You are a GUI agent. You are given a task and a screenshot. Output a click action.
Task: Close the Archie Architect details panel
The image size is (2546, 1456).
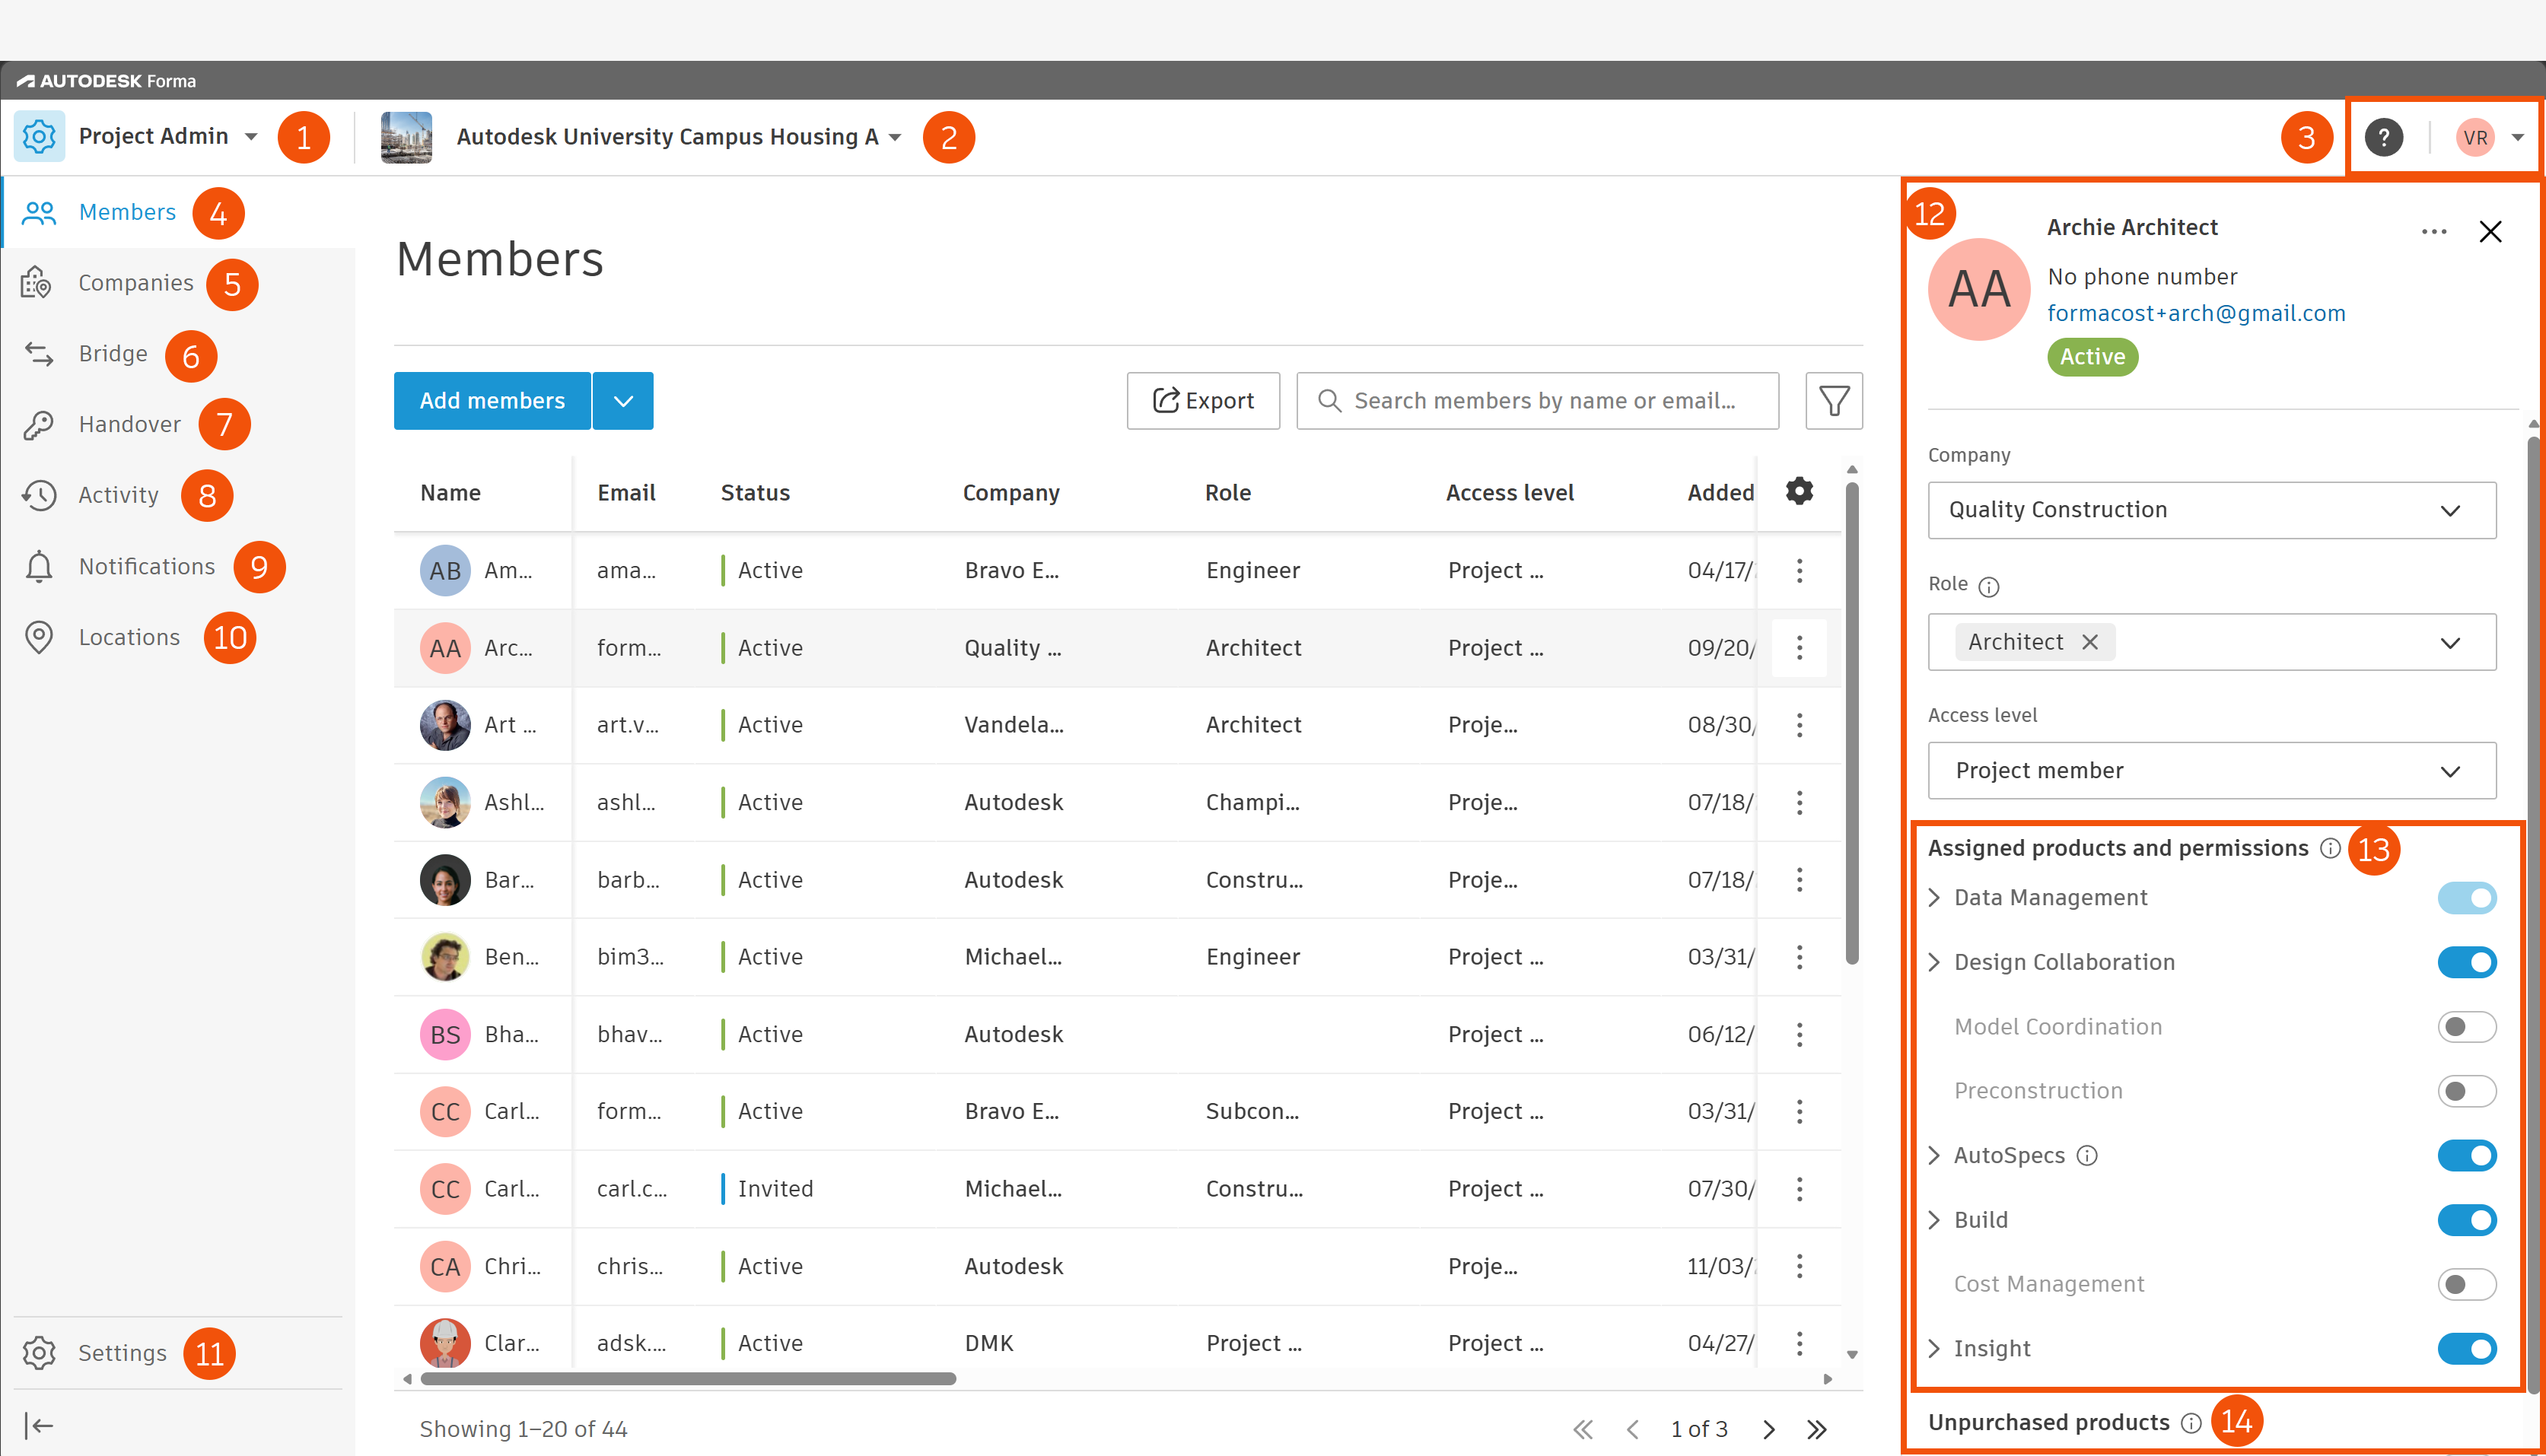coord(2490,232)
